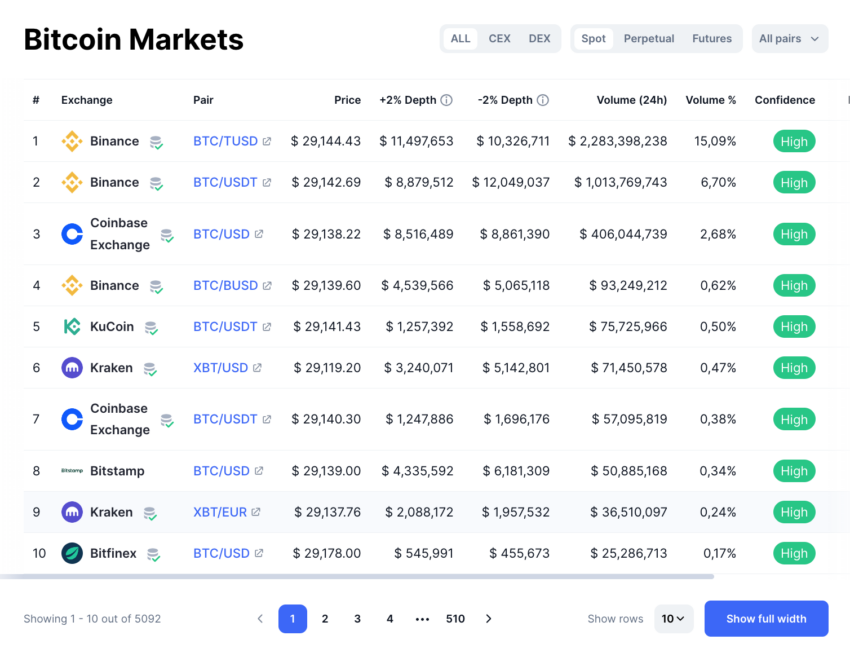Viewport: 850px width, 653px height.
Task: Click the reserves badge icon beside KuCoin
Action: 151,328
